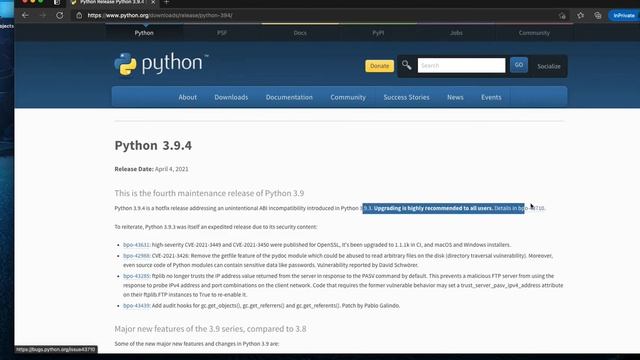Screen dimensions: 640x360
Task: Click the InPrivate badge
Action: pyautogui.click(x=624, y=16)
